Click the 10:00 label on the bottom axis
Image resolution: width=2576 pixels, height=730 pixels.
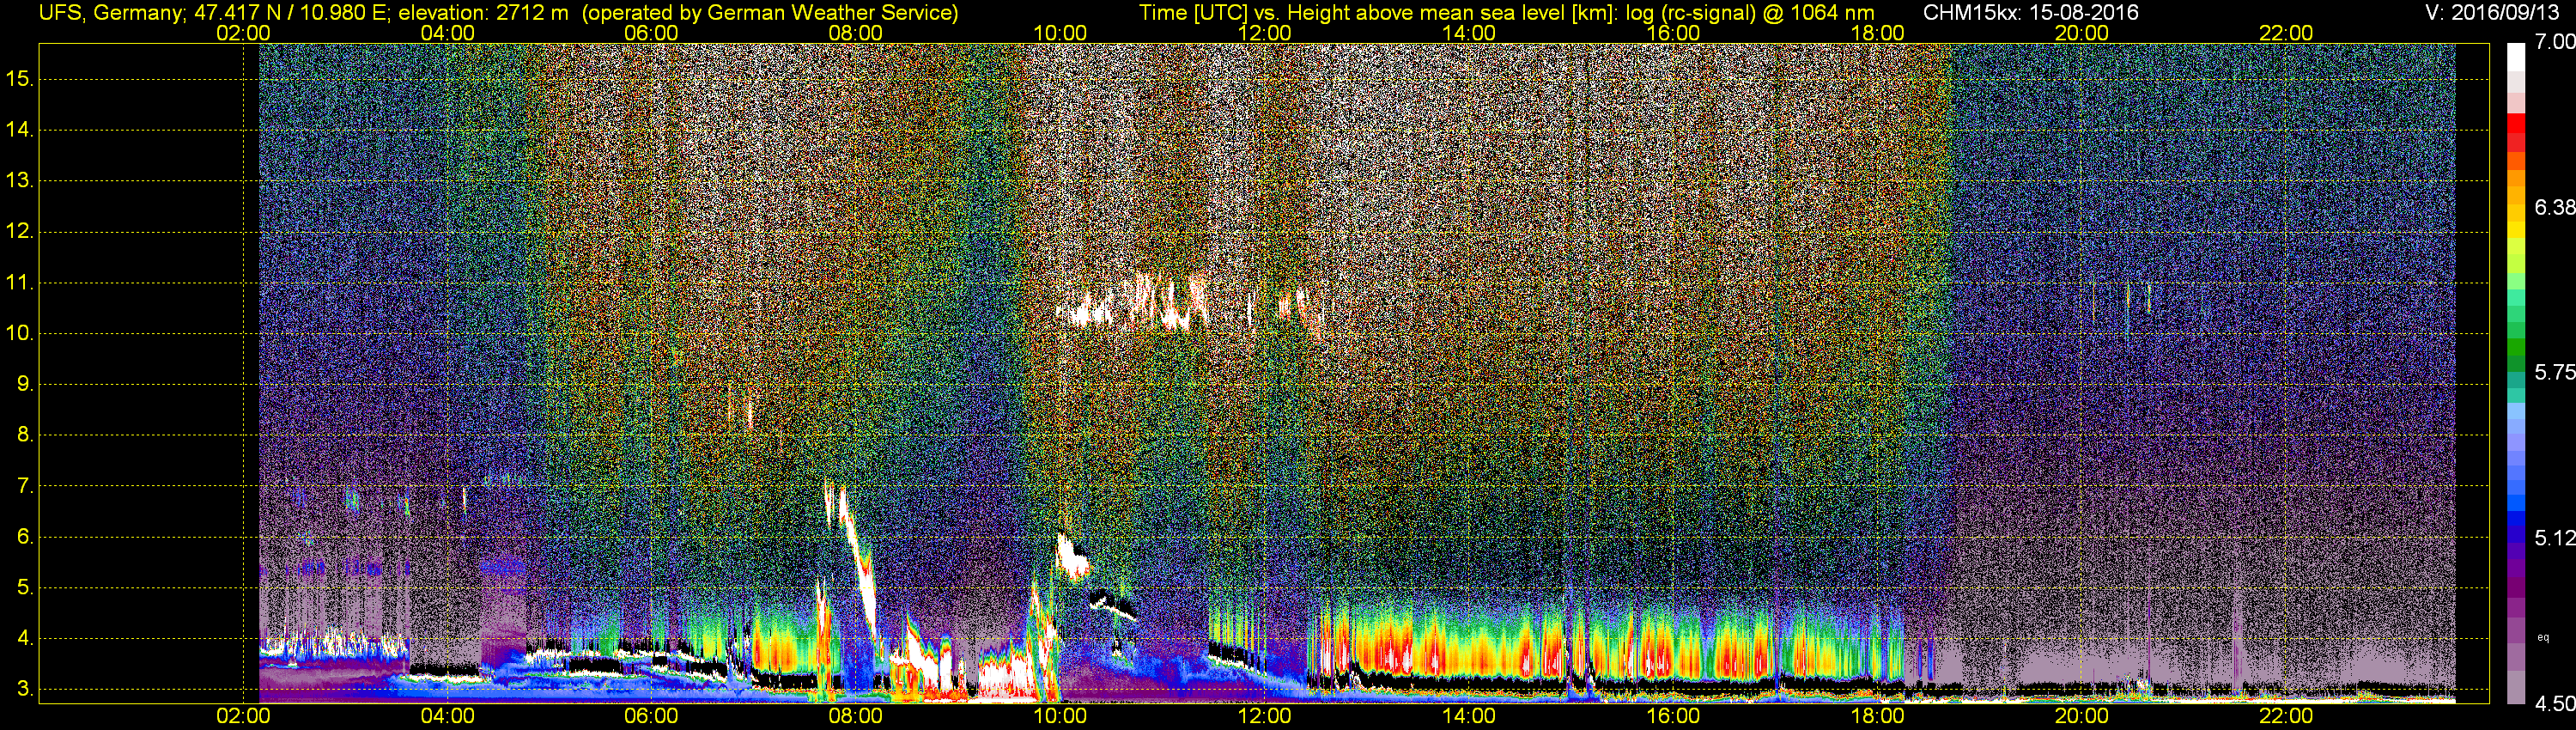[1060, 716]
